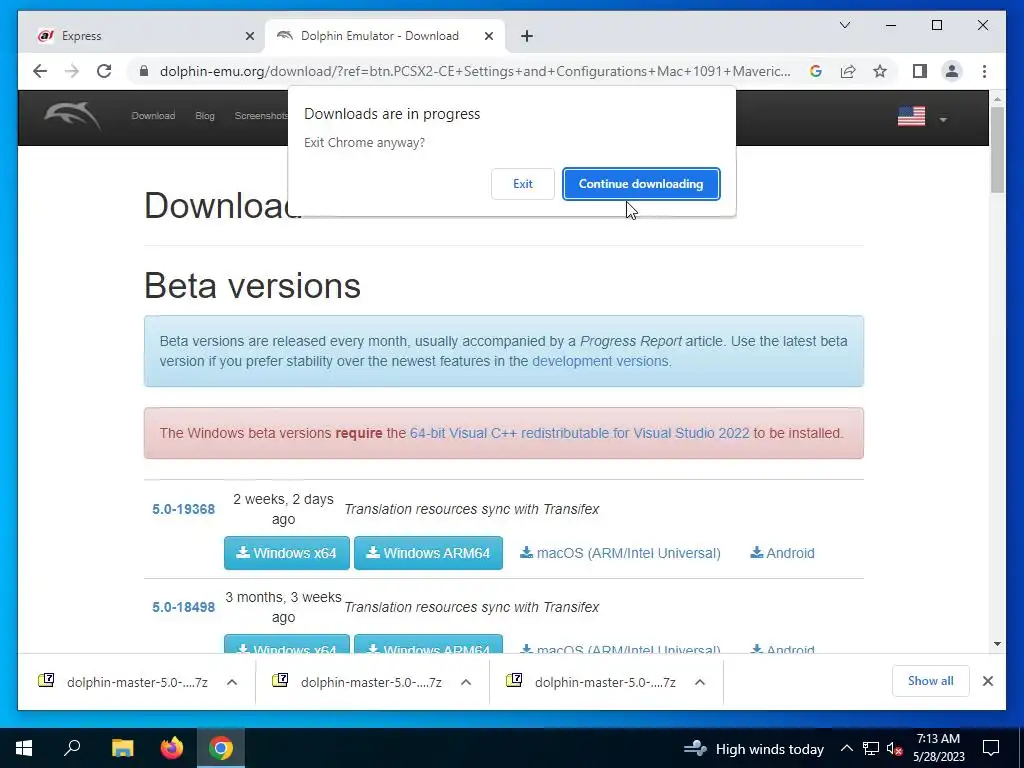Image resolution: width=1024 pixels, height=768 pixels.
Task: Click the page vertical scrollbar thumb
Action: pyautogui.click(x=997, y=150)
